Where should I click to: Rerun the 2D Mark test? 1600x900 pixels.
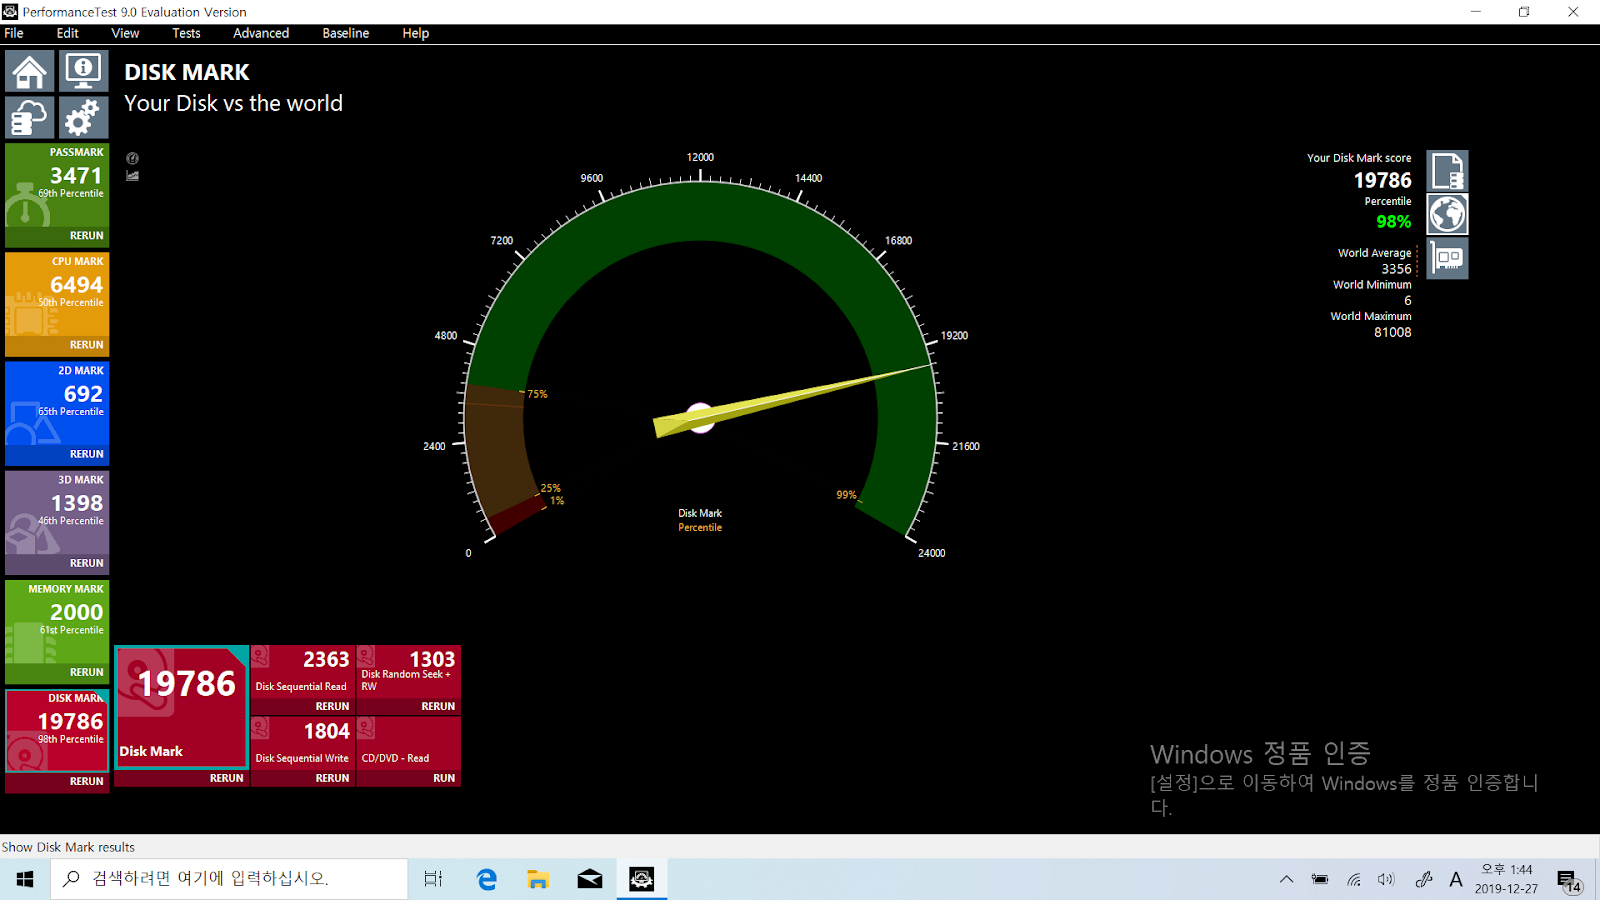point(86,454)
